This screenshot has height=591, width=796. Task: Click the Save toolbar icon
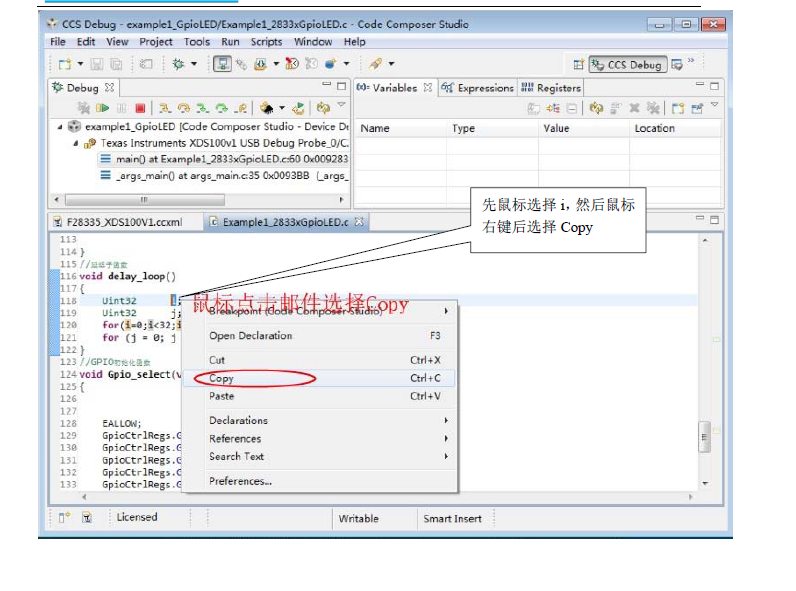click(x=96, y=64)
